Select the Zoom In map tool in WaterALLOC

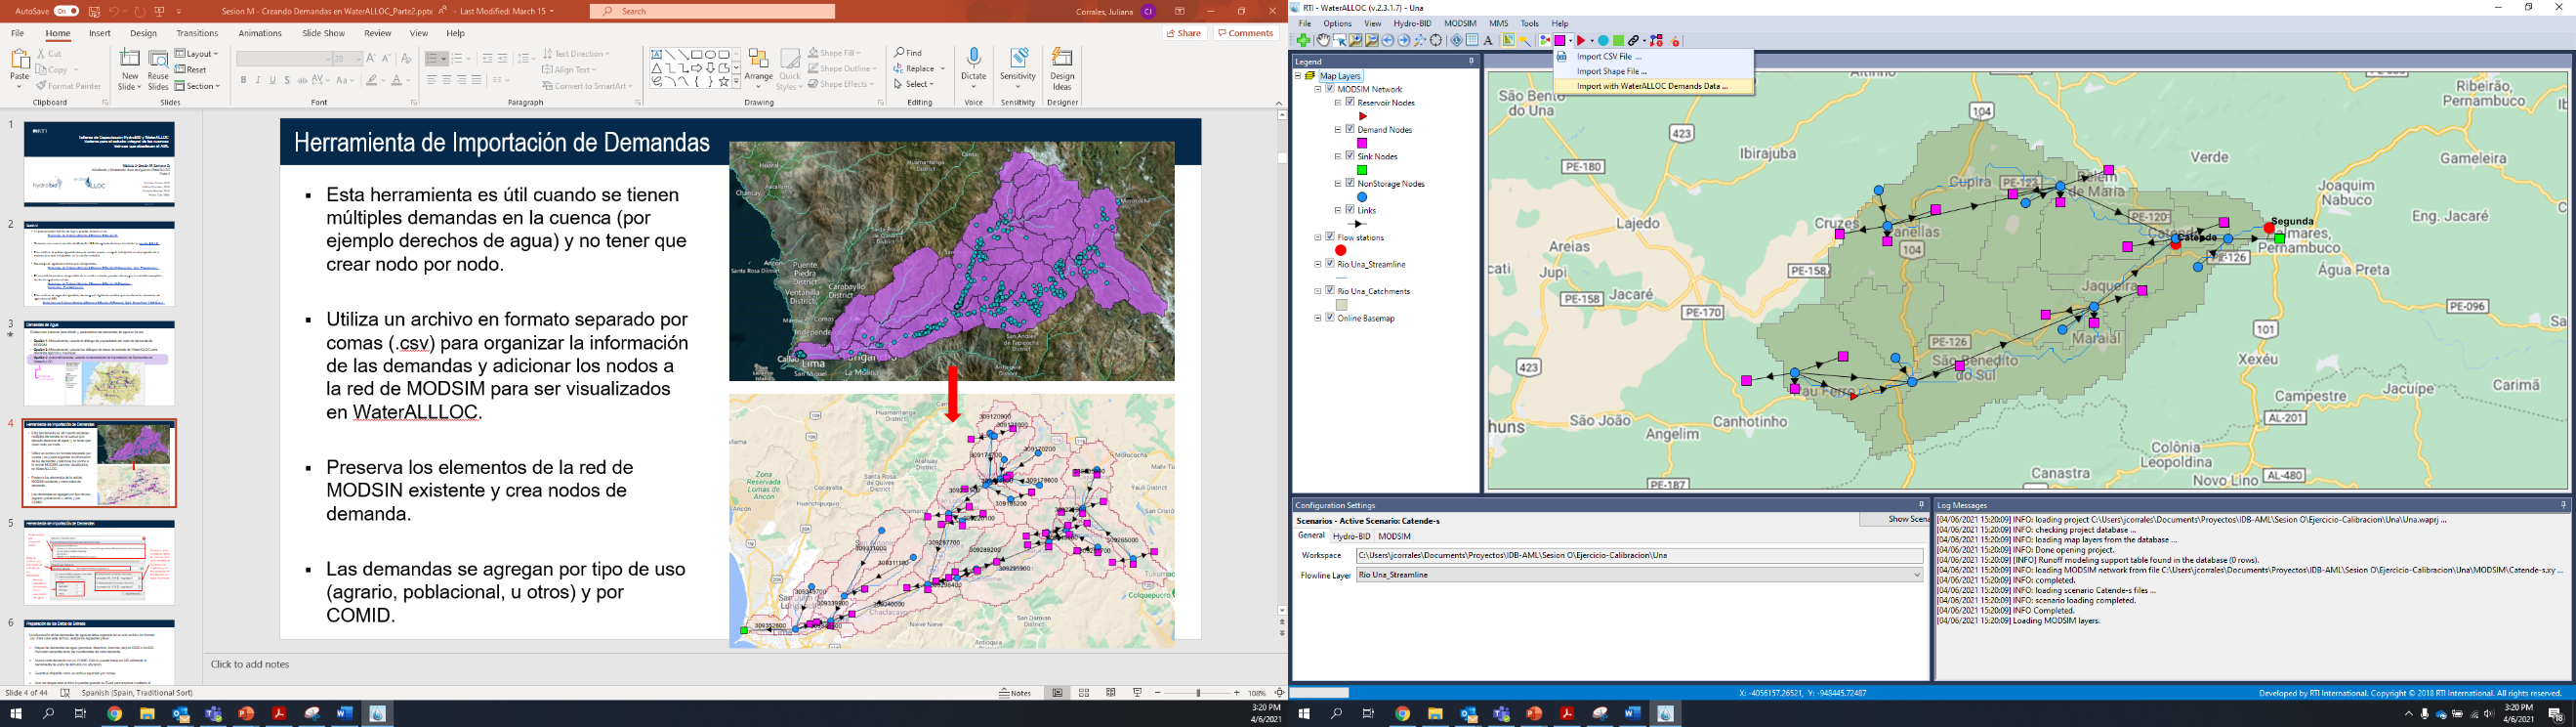1356,40
